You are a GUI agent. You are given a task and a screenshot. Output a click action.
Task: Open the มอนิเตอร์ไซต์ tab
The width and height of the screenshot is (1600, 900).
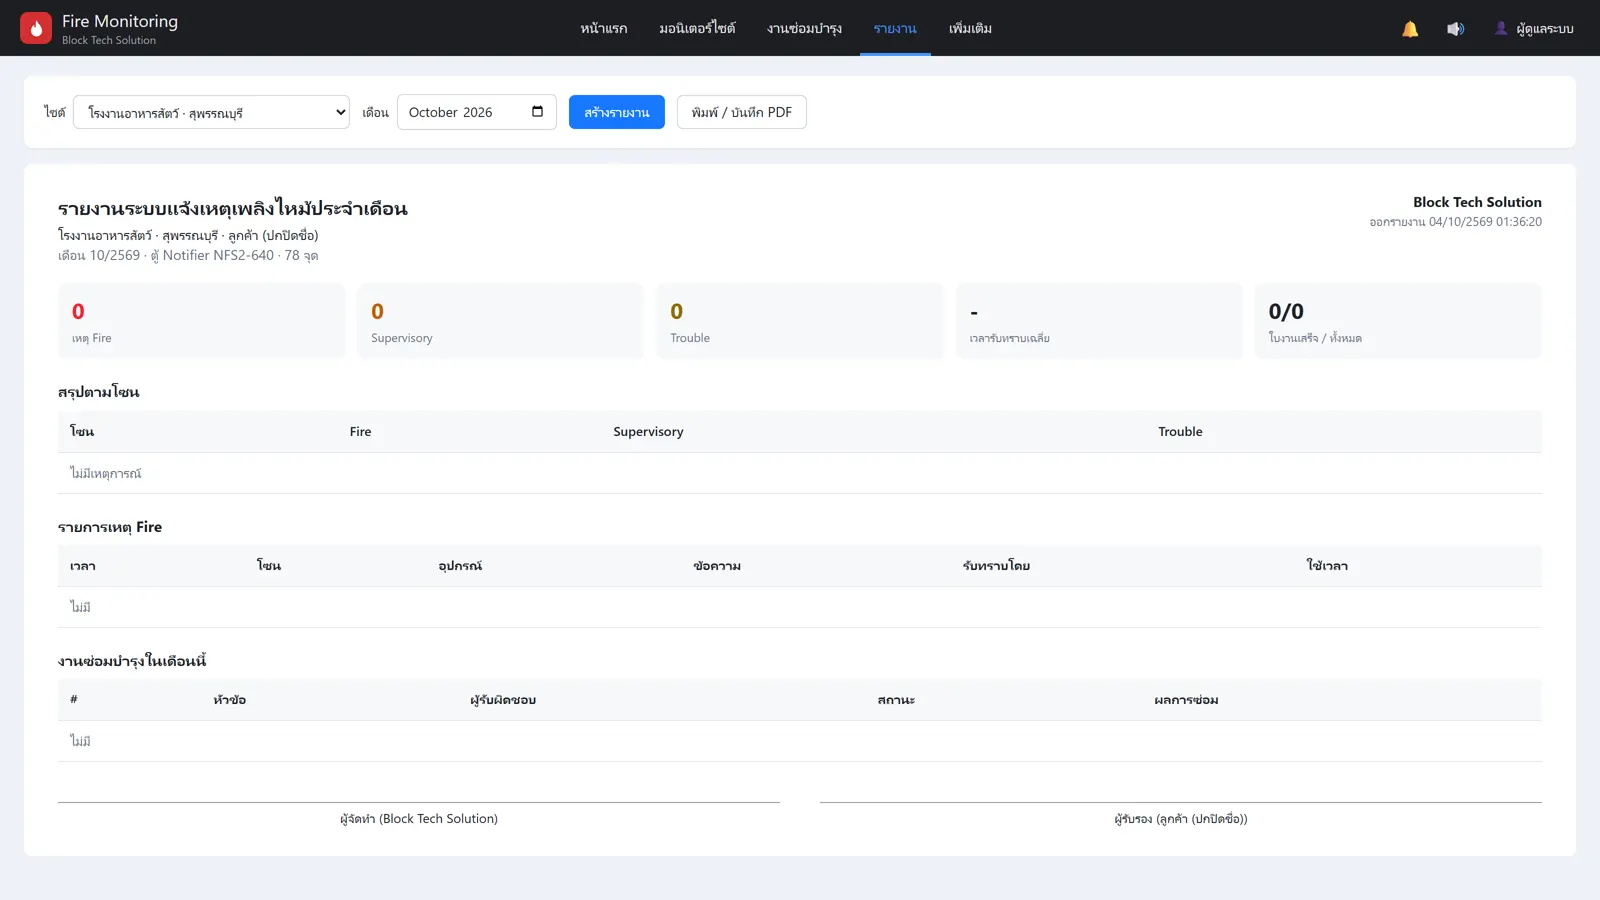coord(697,28)
